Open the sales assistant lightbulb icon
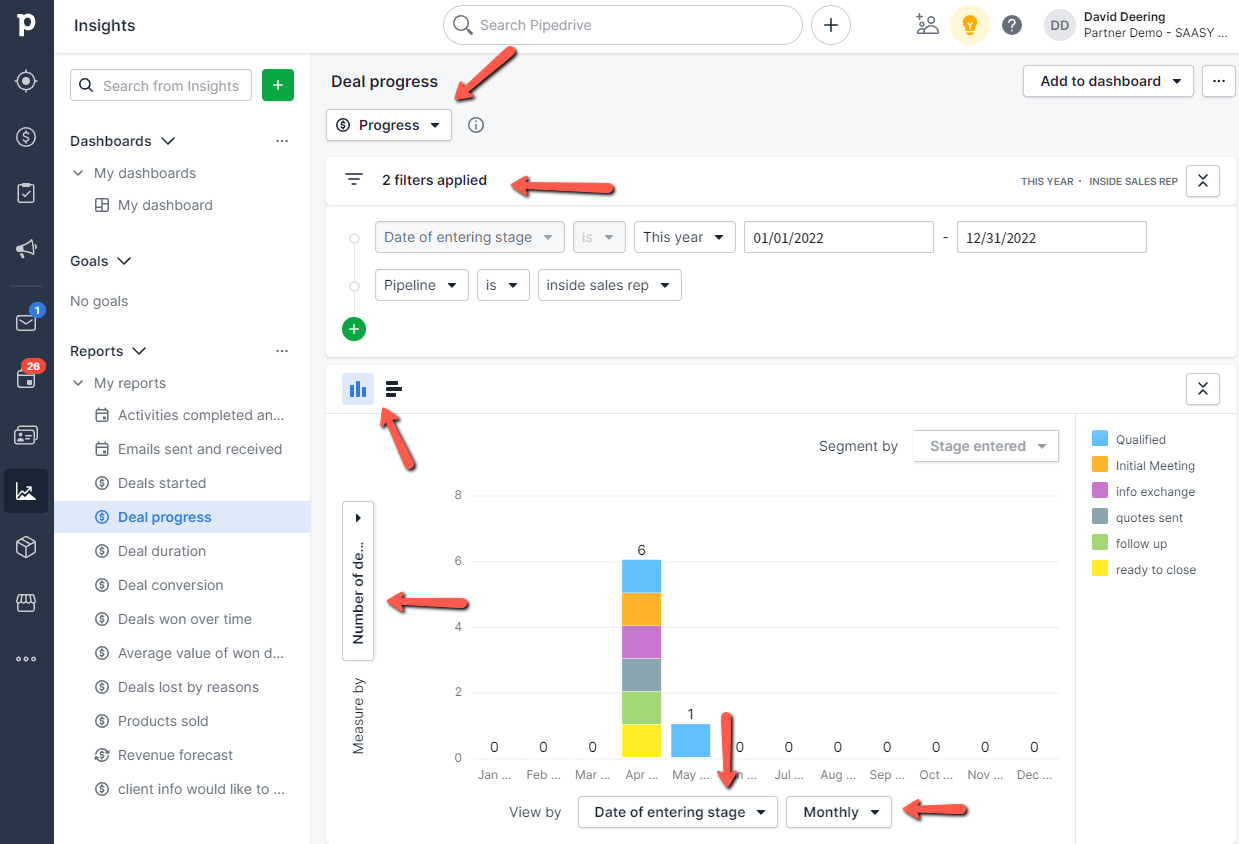Viewport: 1239px width, 844px height. point(969,25)
